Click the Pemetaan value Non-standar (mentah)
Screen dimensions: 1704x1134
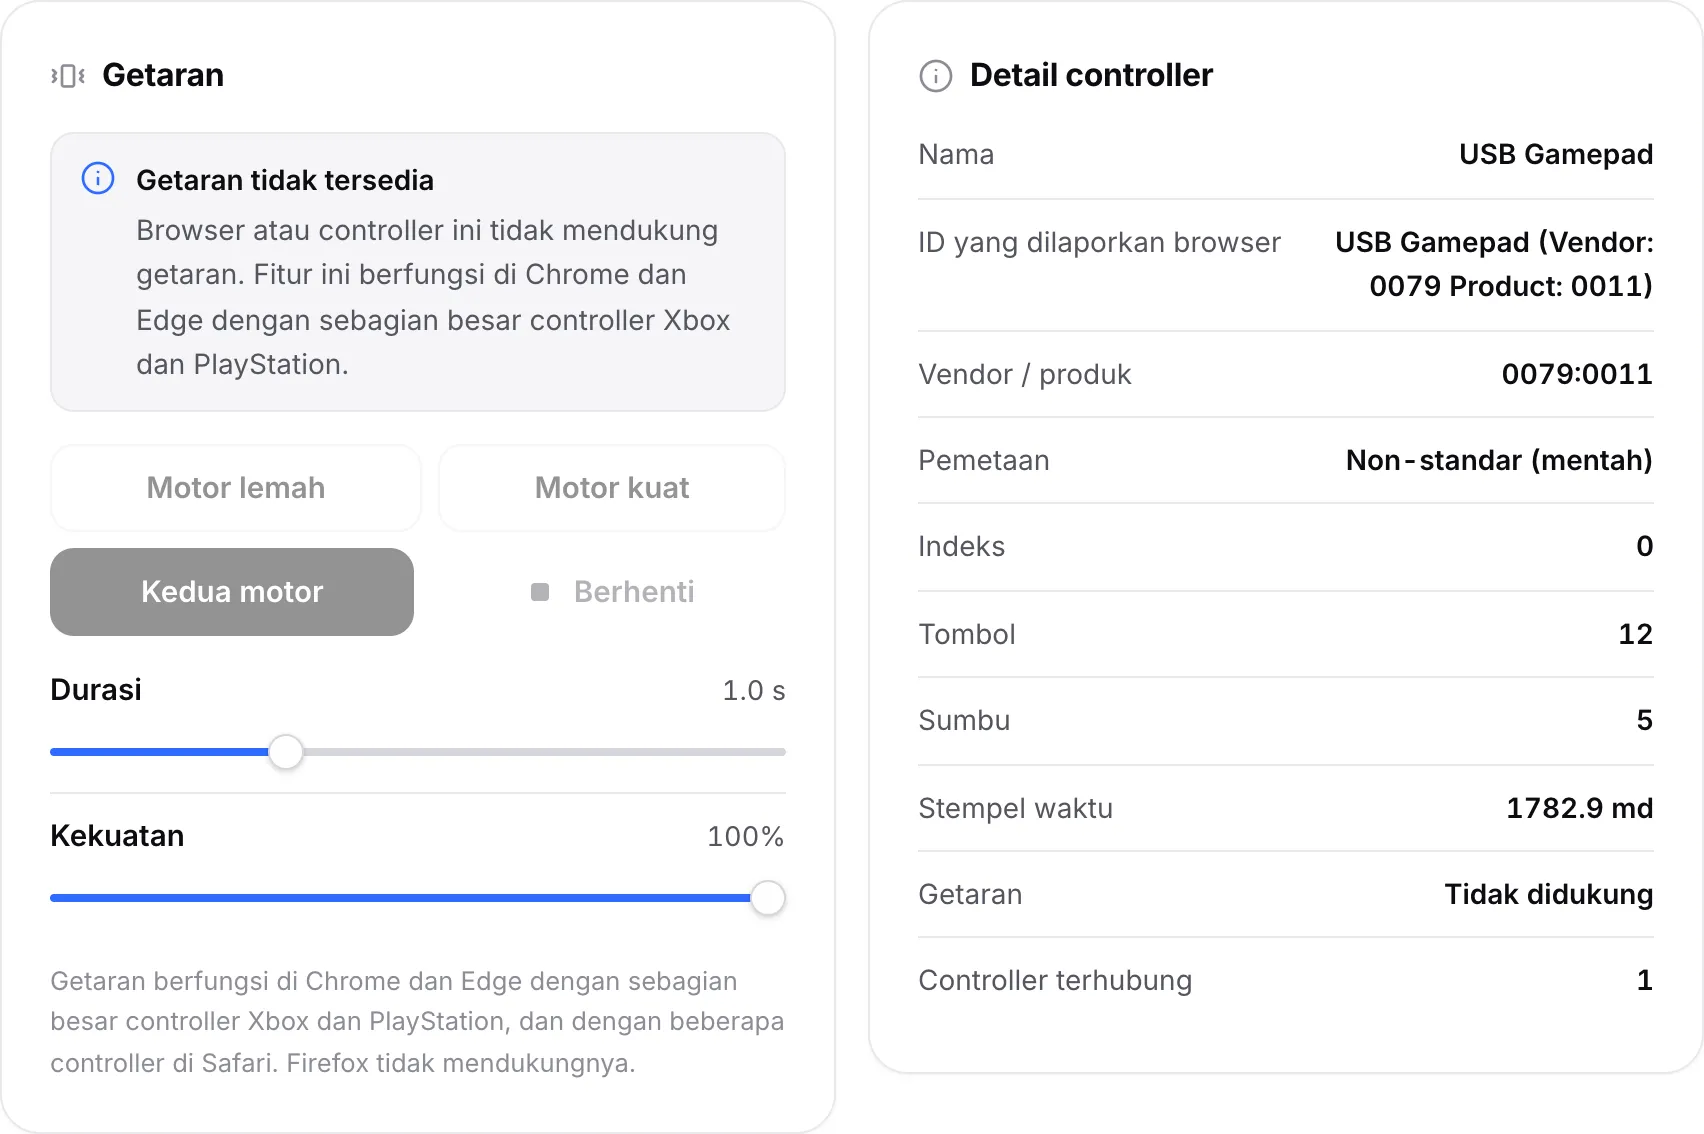(1499, 460)
